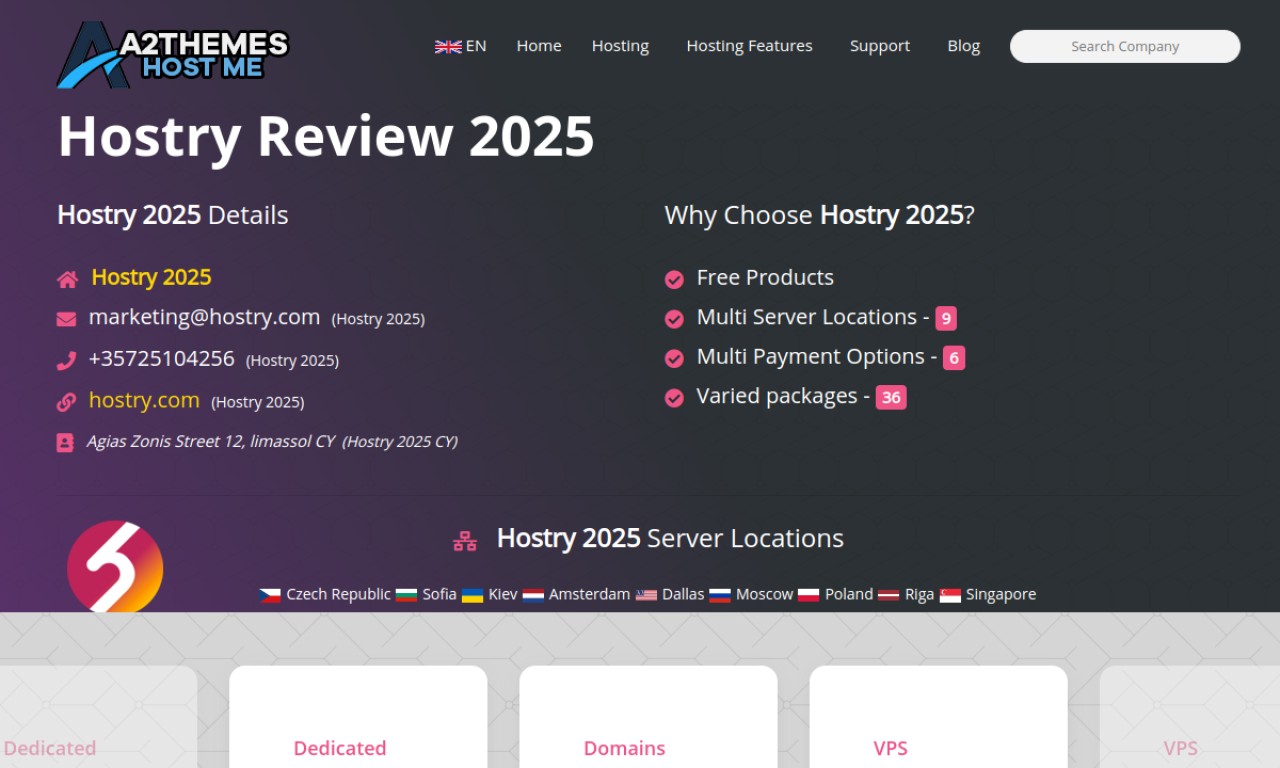
Task: Open the Hosting menu
Action: pyautogui.click(x=620, y=46)
